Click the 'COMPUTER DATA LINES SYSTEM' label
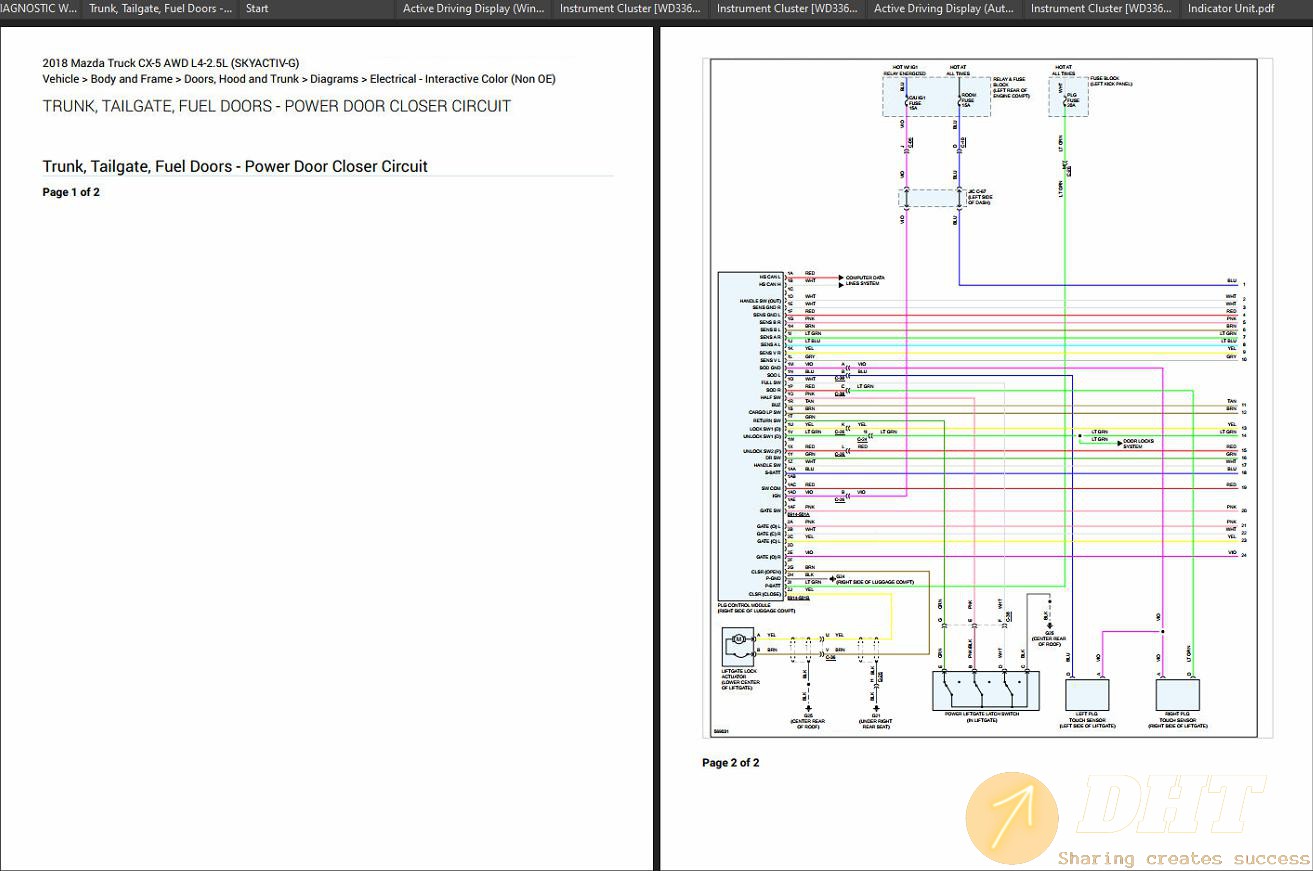This screenshot has width=1313, height=871. 865,280
